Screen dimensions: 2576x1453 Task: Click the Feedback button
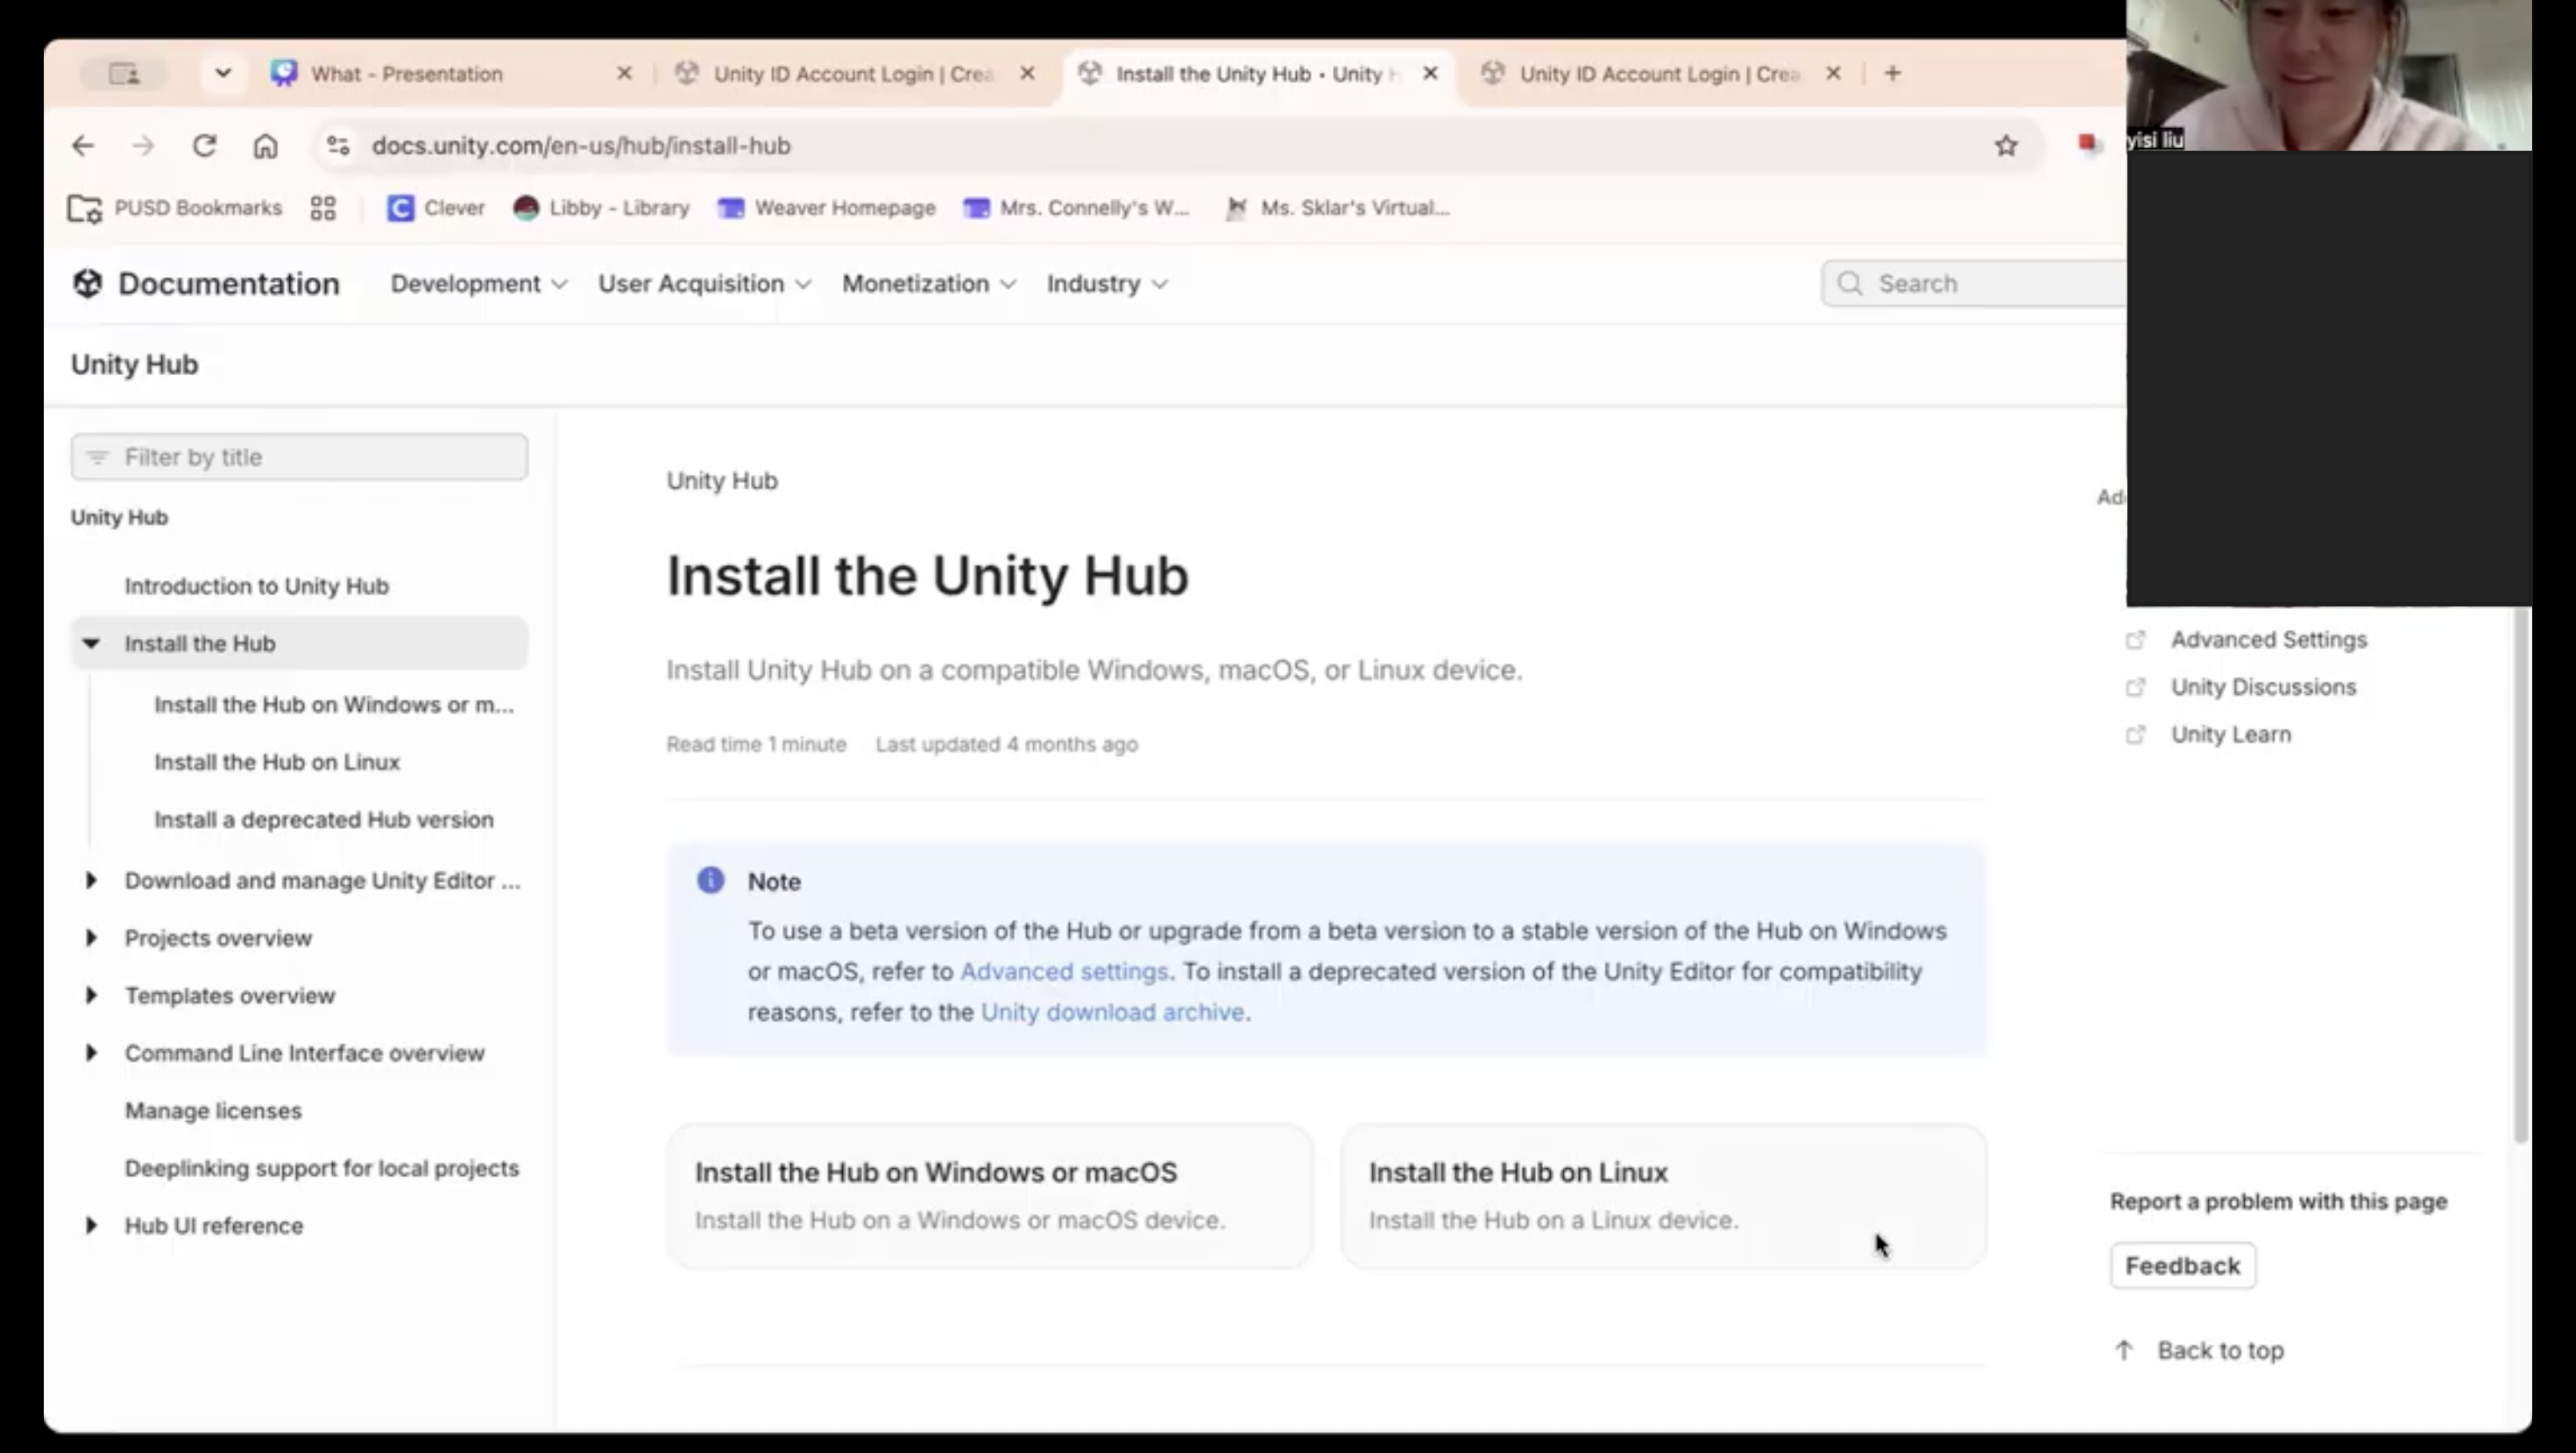click(x=2183, y=1266)
